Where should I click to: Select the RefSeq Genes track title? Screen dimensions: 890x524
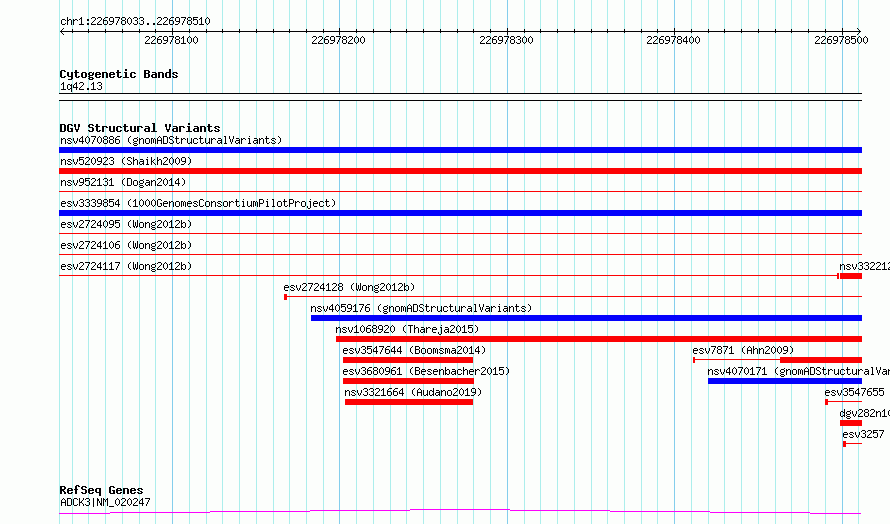pos(101,490)
